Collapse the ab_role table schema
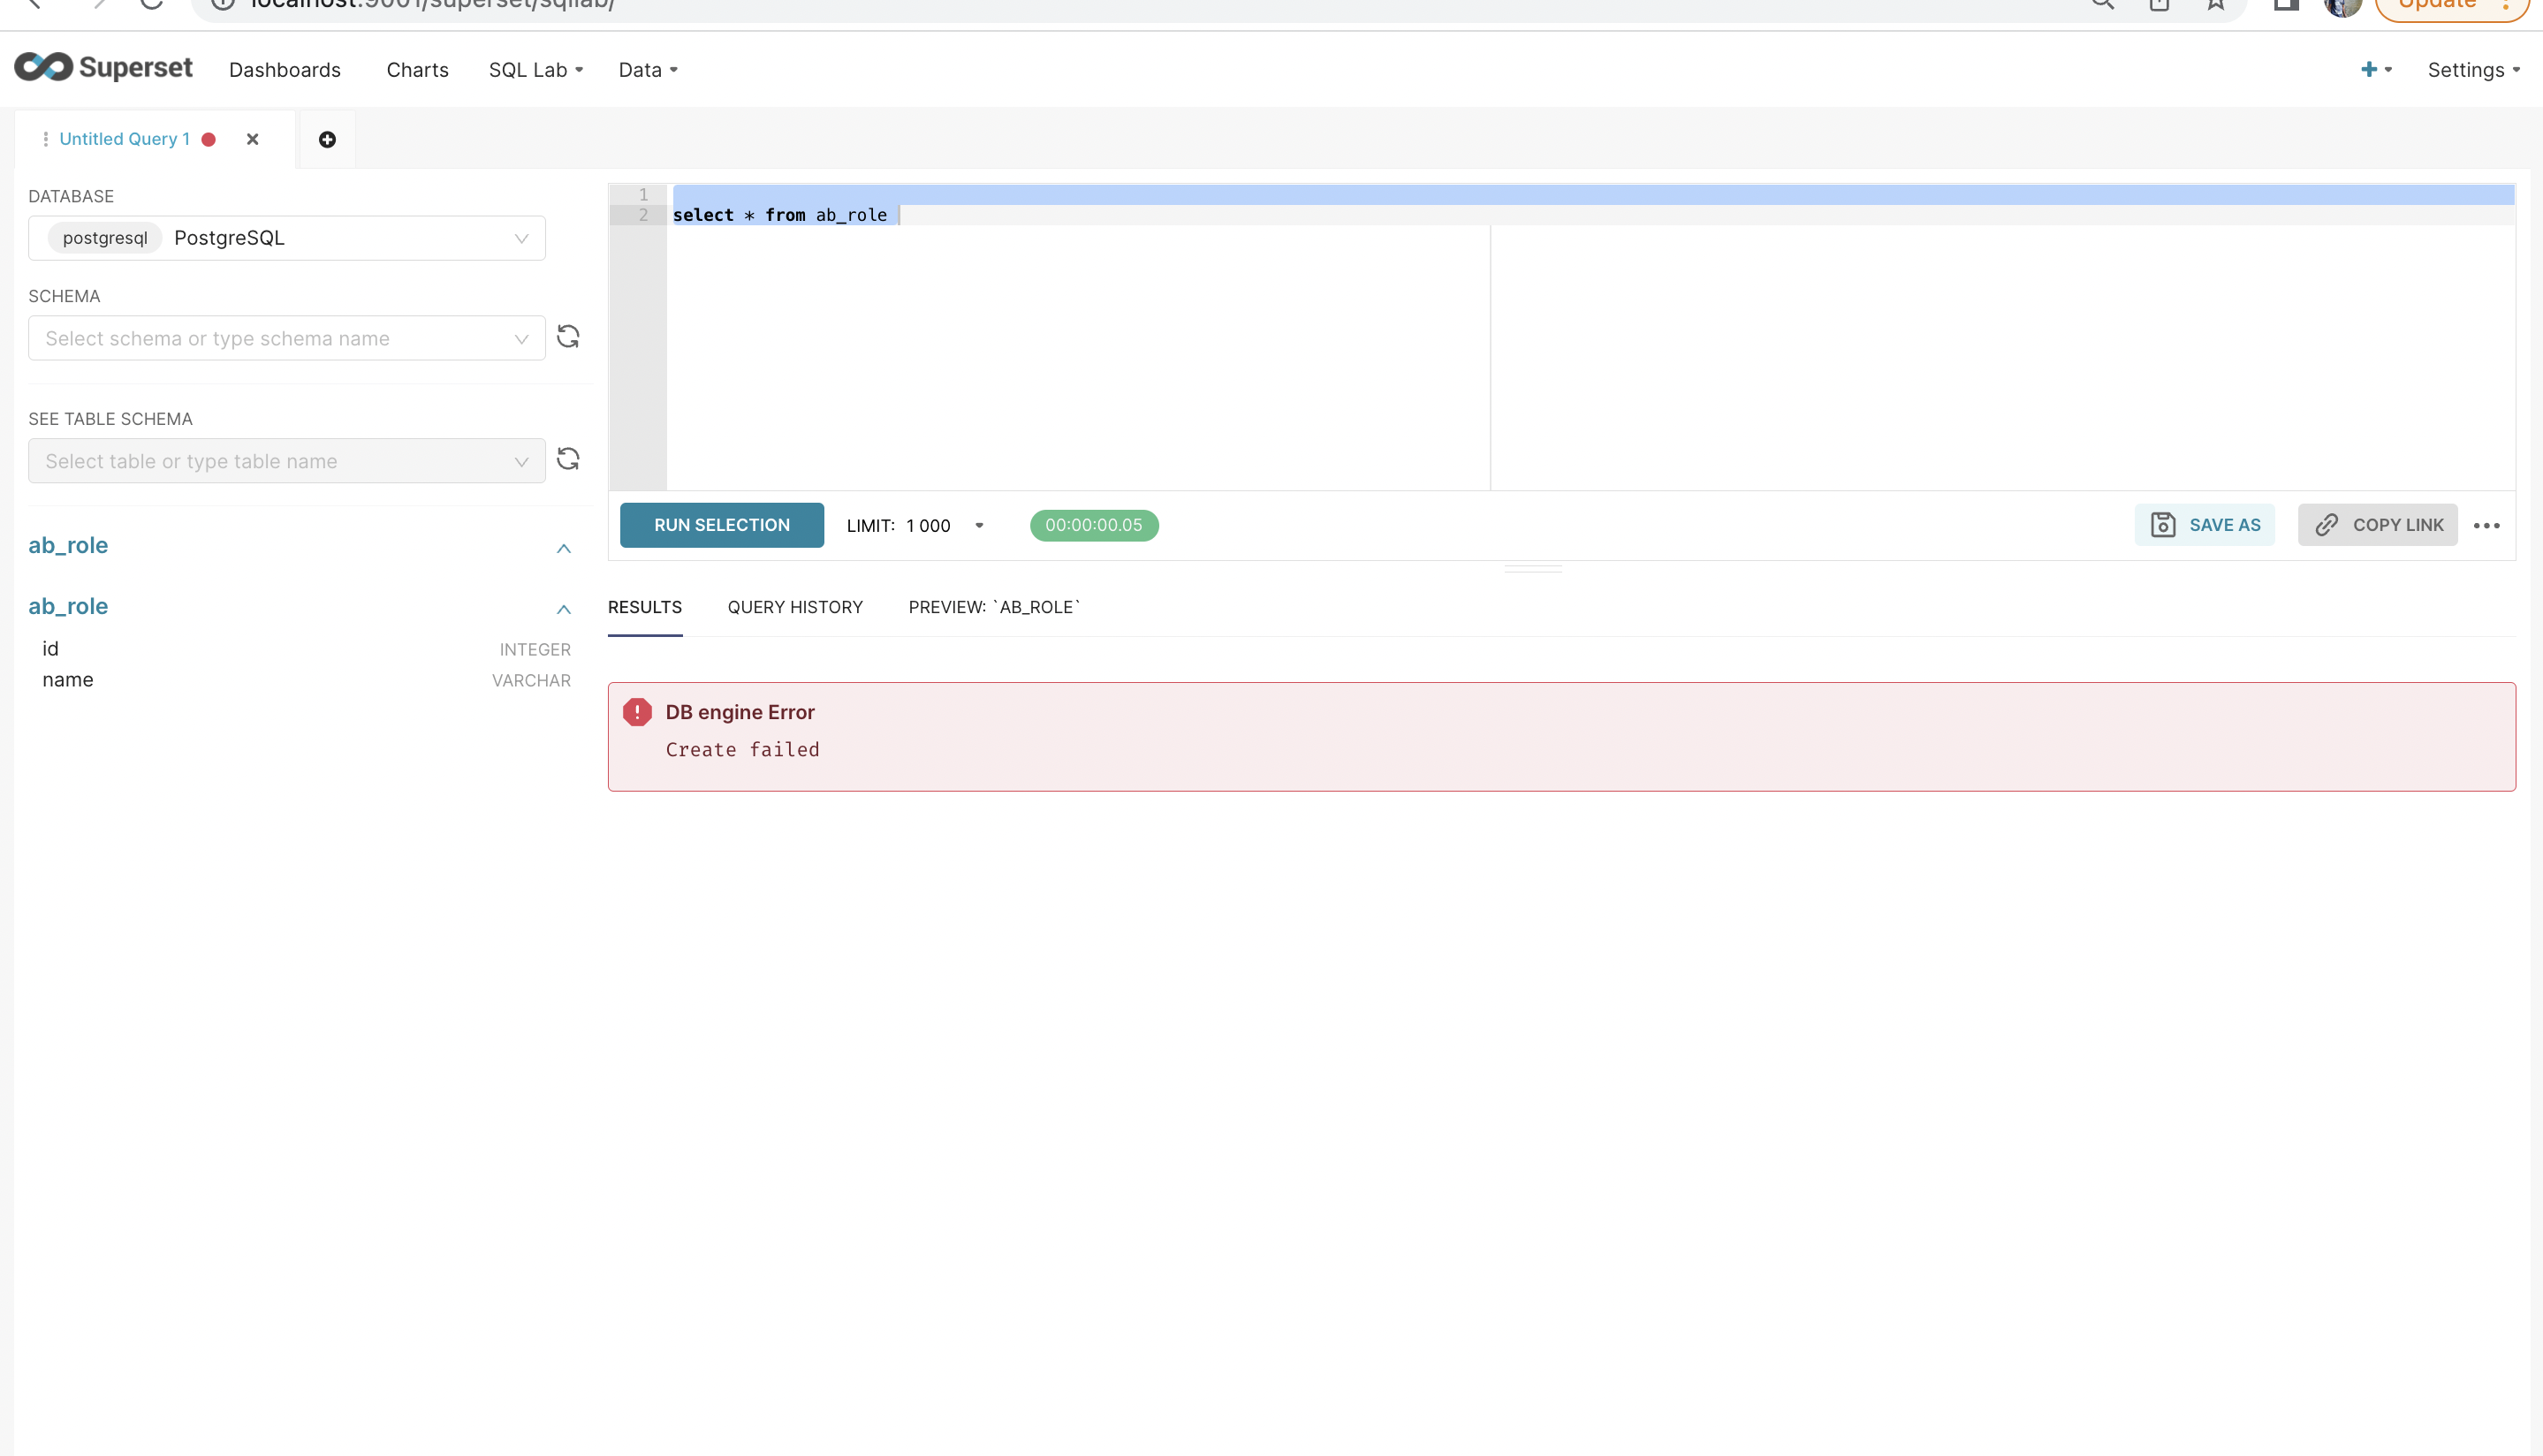 coord(563,608)
